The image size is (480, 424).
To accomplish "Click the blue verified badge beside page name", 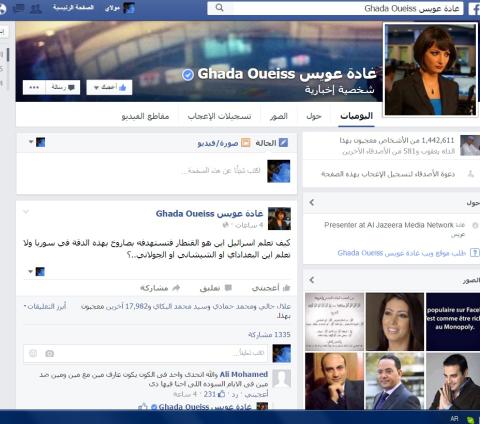I will (x=188, y=75).
